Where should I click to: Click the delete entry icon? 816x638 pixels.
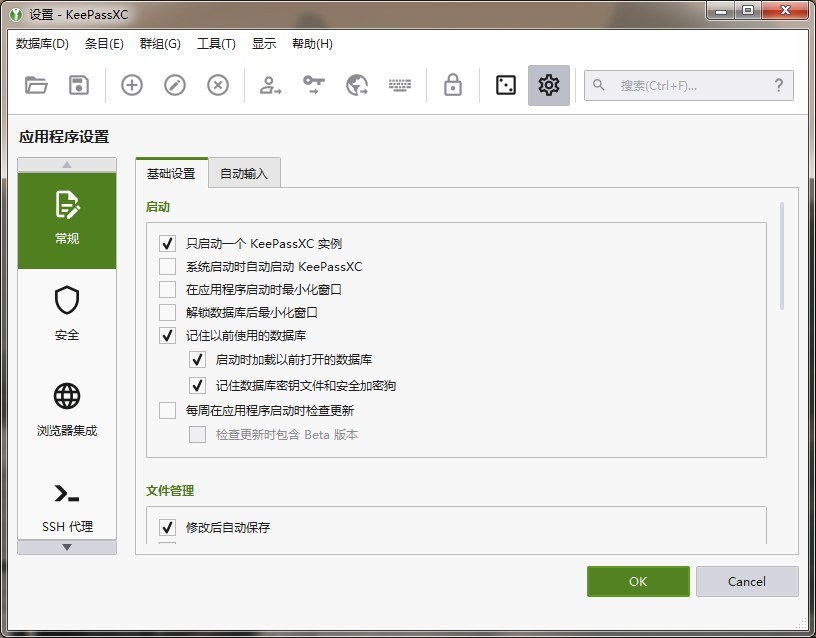point(218,85)
